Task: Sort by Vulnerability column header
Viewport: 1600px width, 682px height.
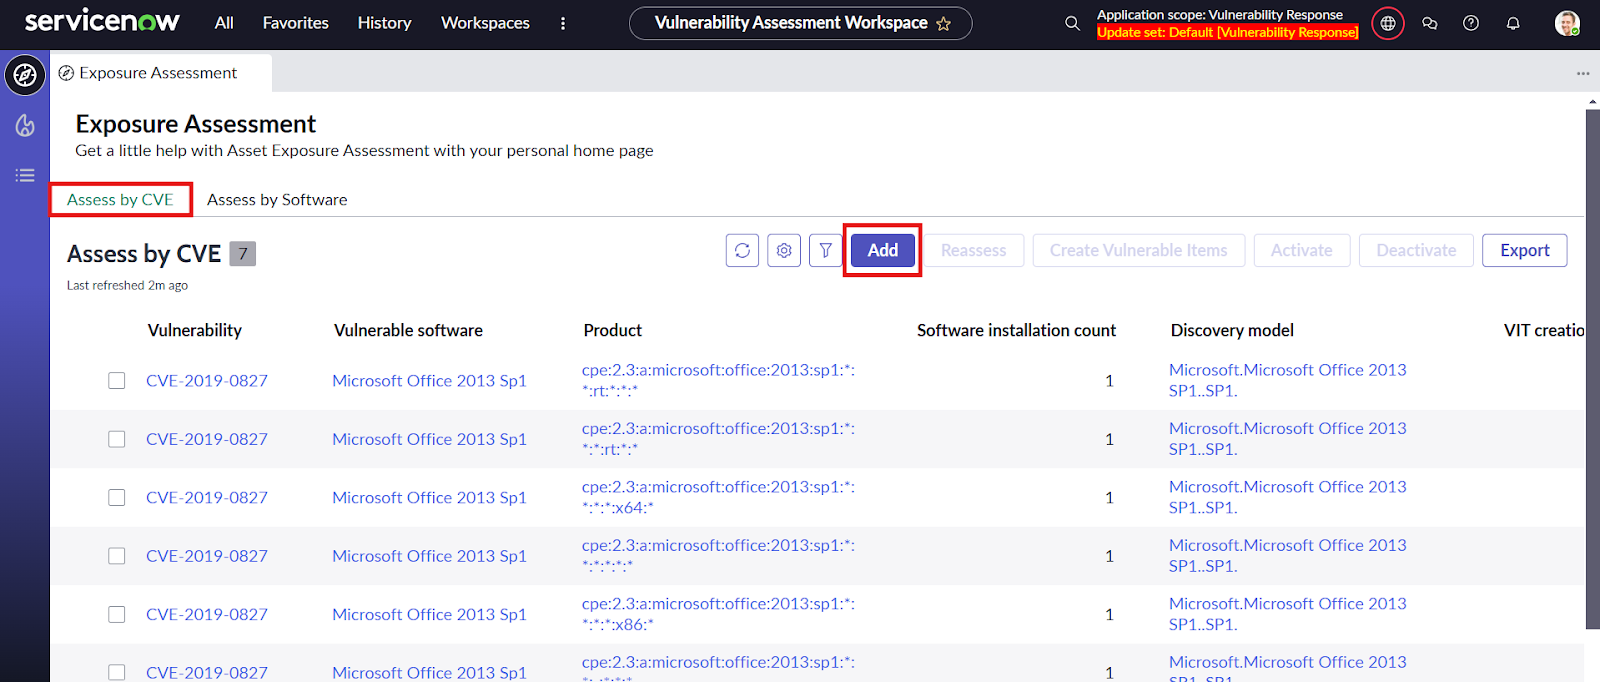Action: 195,330
